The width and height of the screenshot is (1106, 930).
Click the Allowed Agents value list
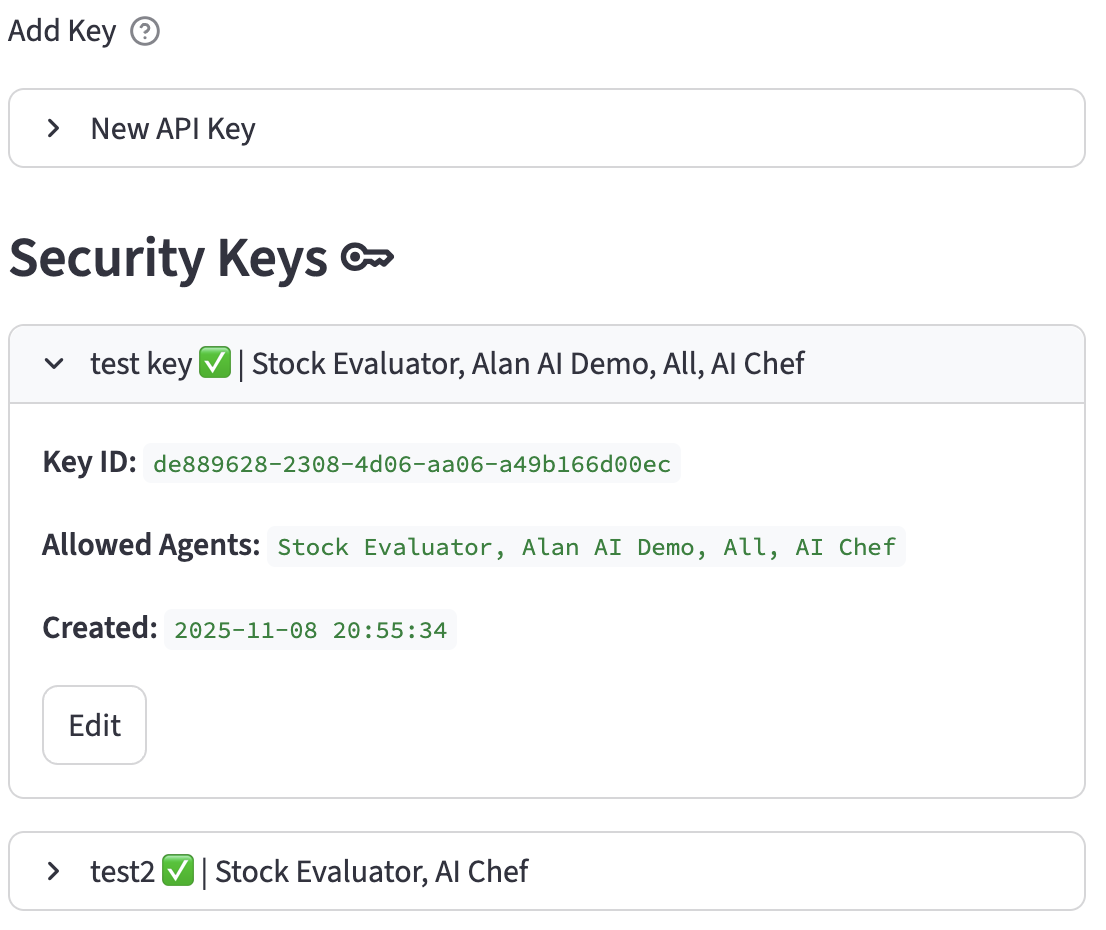tap(586, 547)
